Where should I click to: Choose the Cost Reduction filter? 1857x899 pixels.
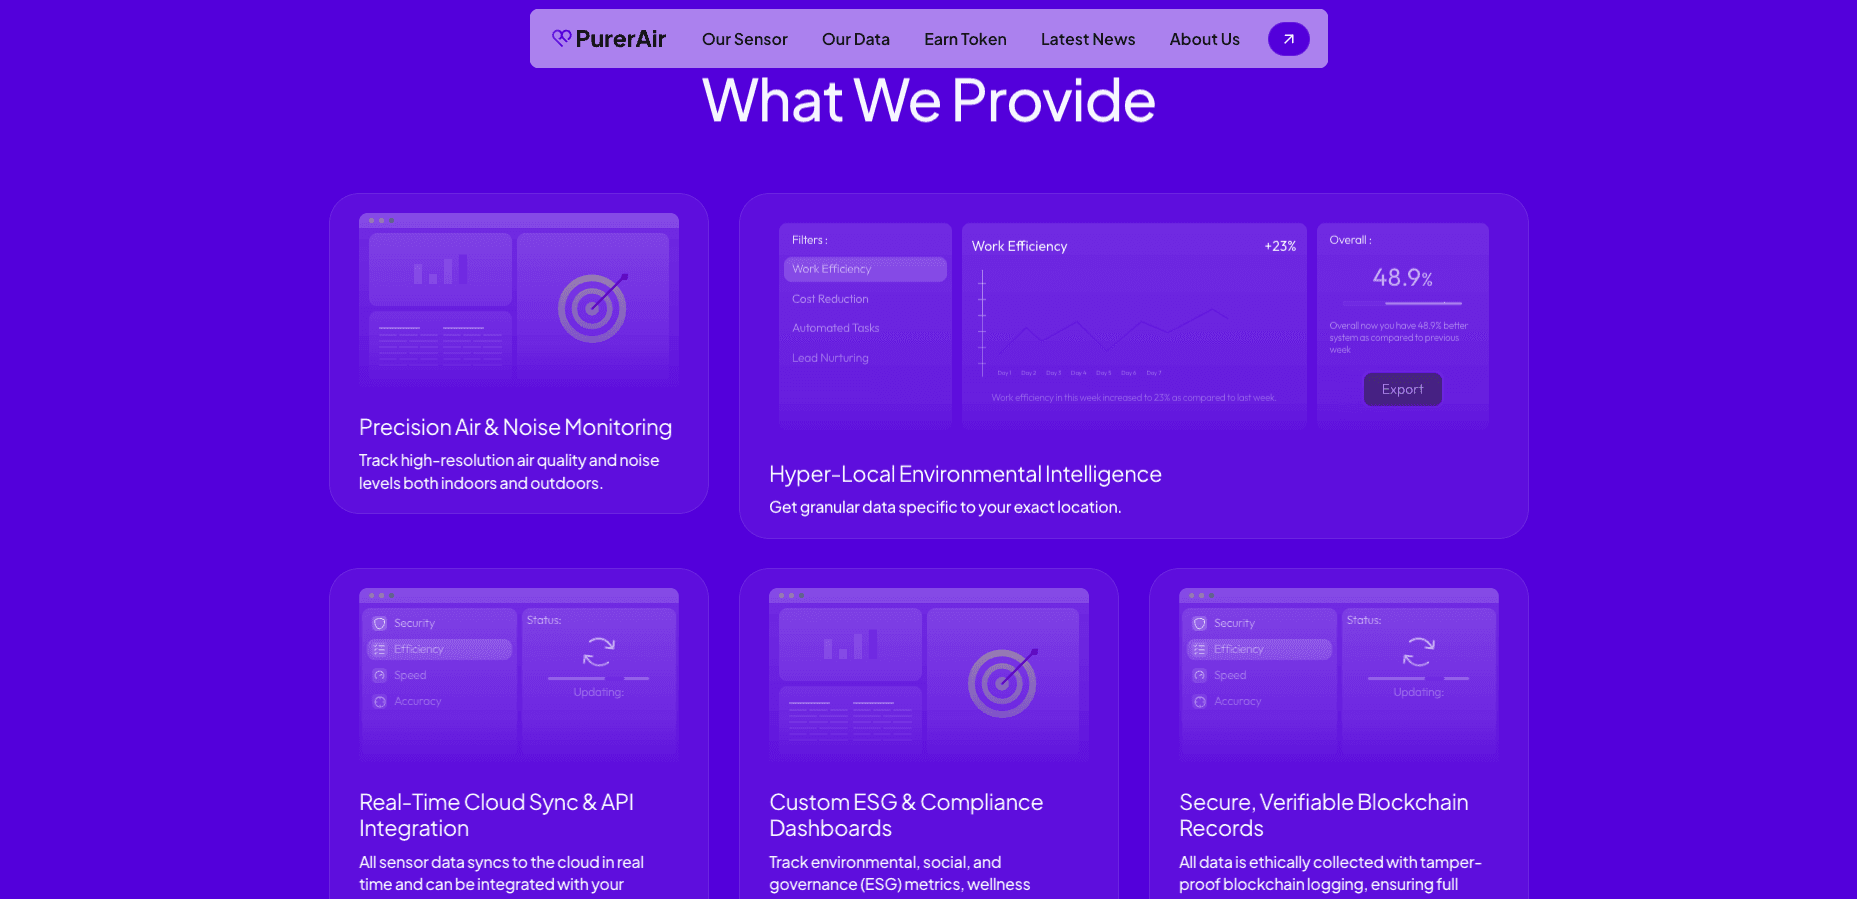(x=830, y=299)
